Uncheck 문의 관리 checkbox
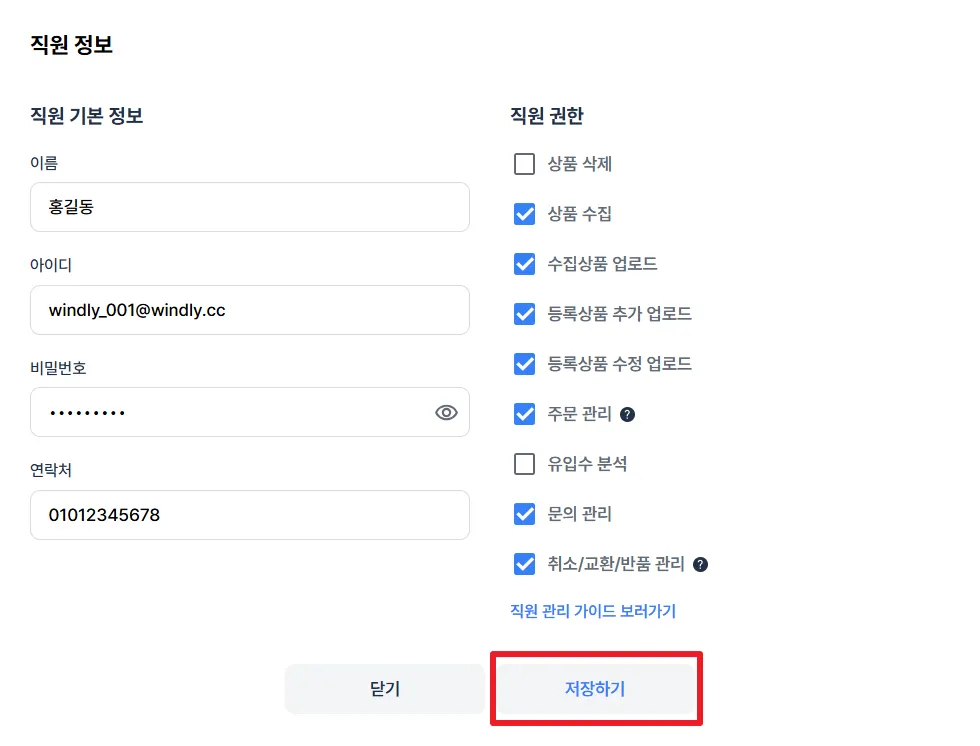 [x=524, y=514]
